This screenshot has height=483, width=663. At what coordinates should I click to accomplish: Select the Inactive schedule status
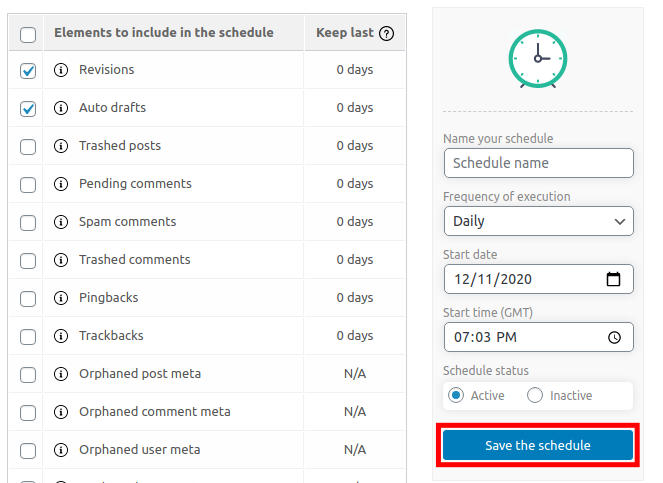tap(535, 395)
